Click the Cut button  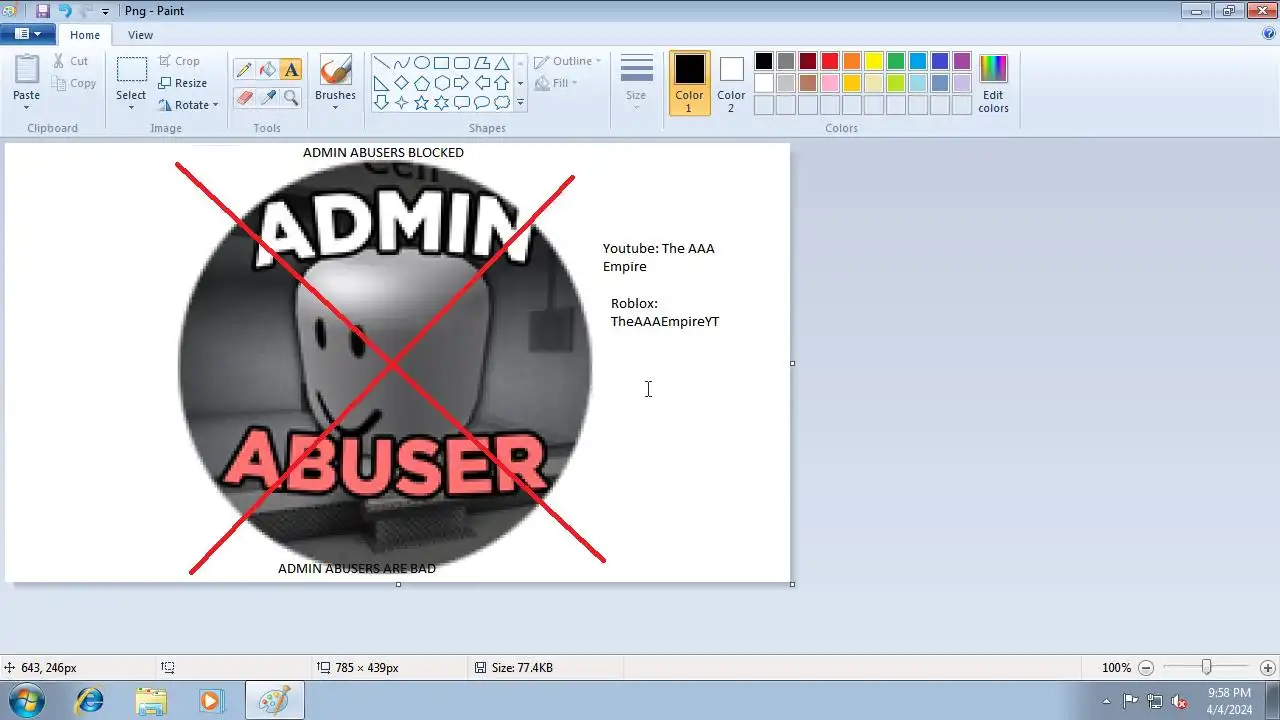point(71,61)
